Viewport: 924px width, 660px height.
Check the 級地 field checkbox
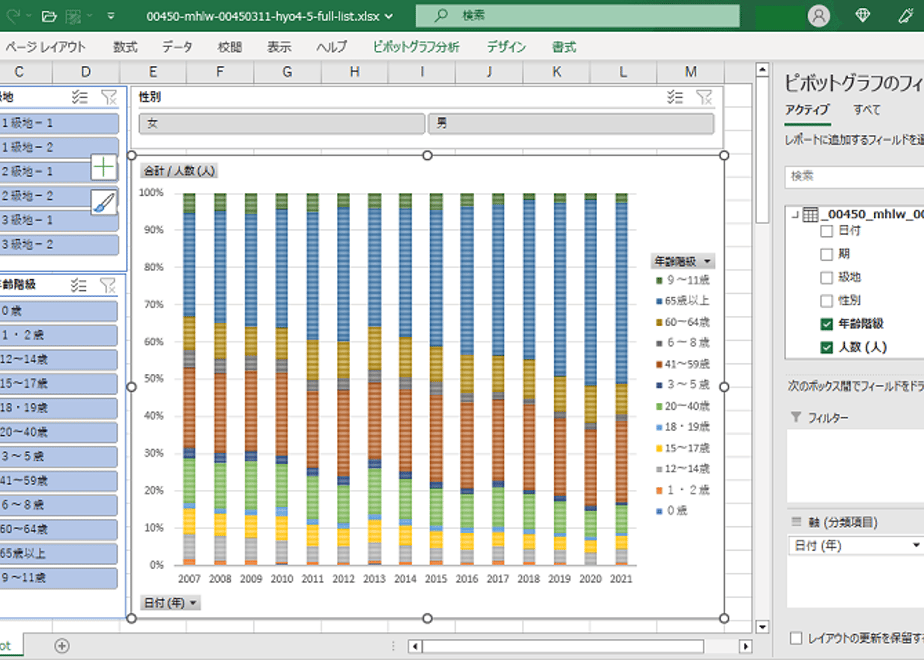point(826,278)
